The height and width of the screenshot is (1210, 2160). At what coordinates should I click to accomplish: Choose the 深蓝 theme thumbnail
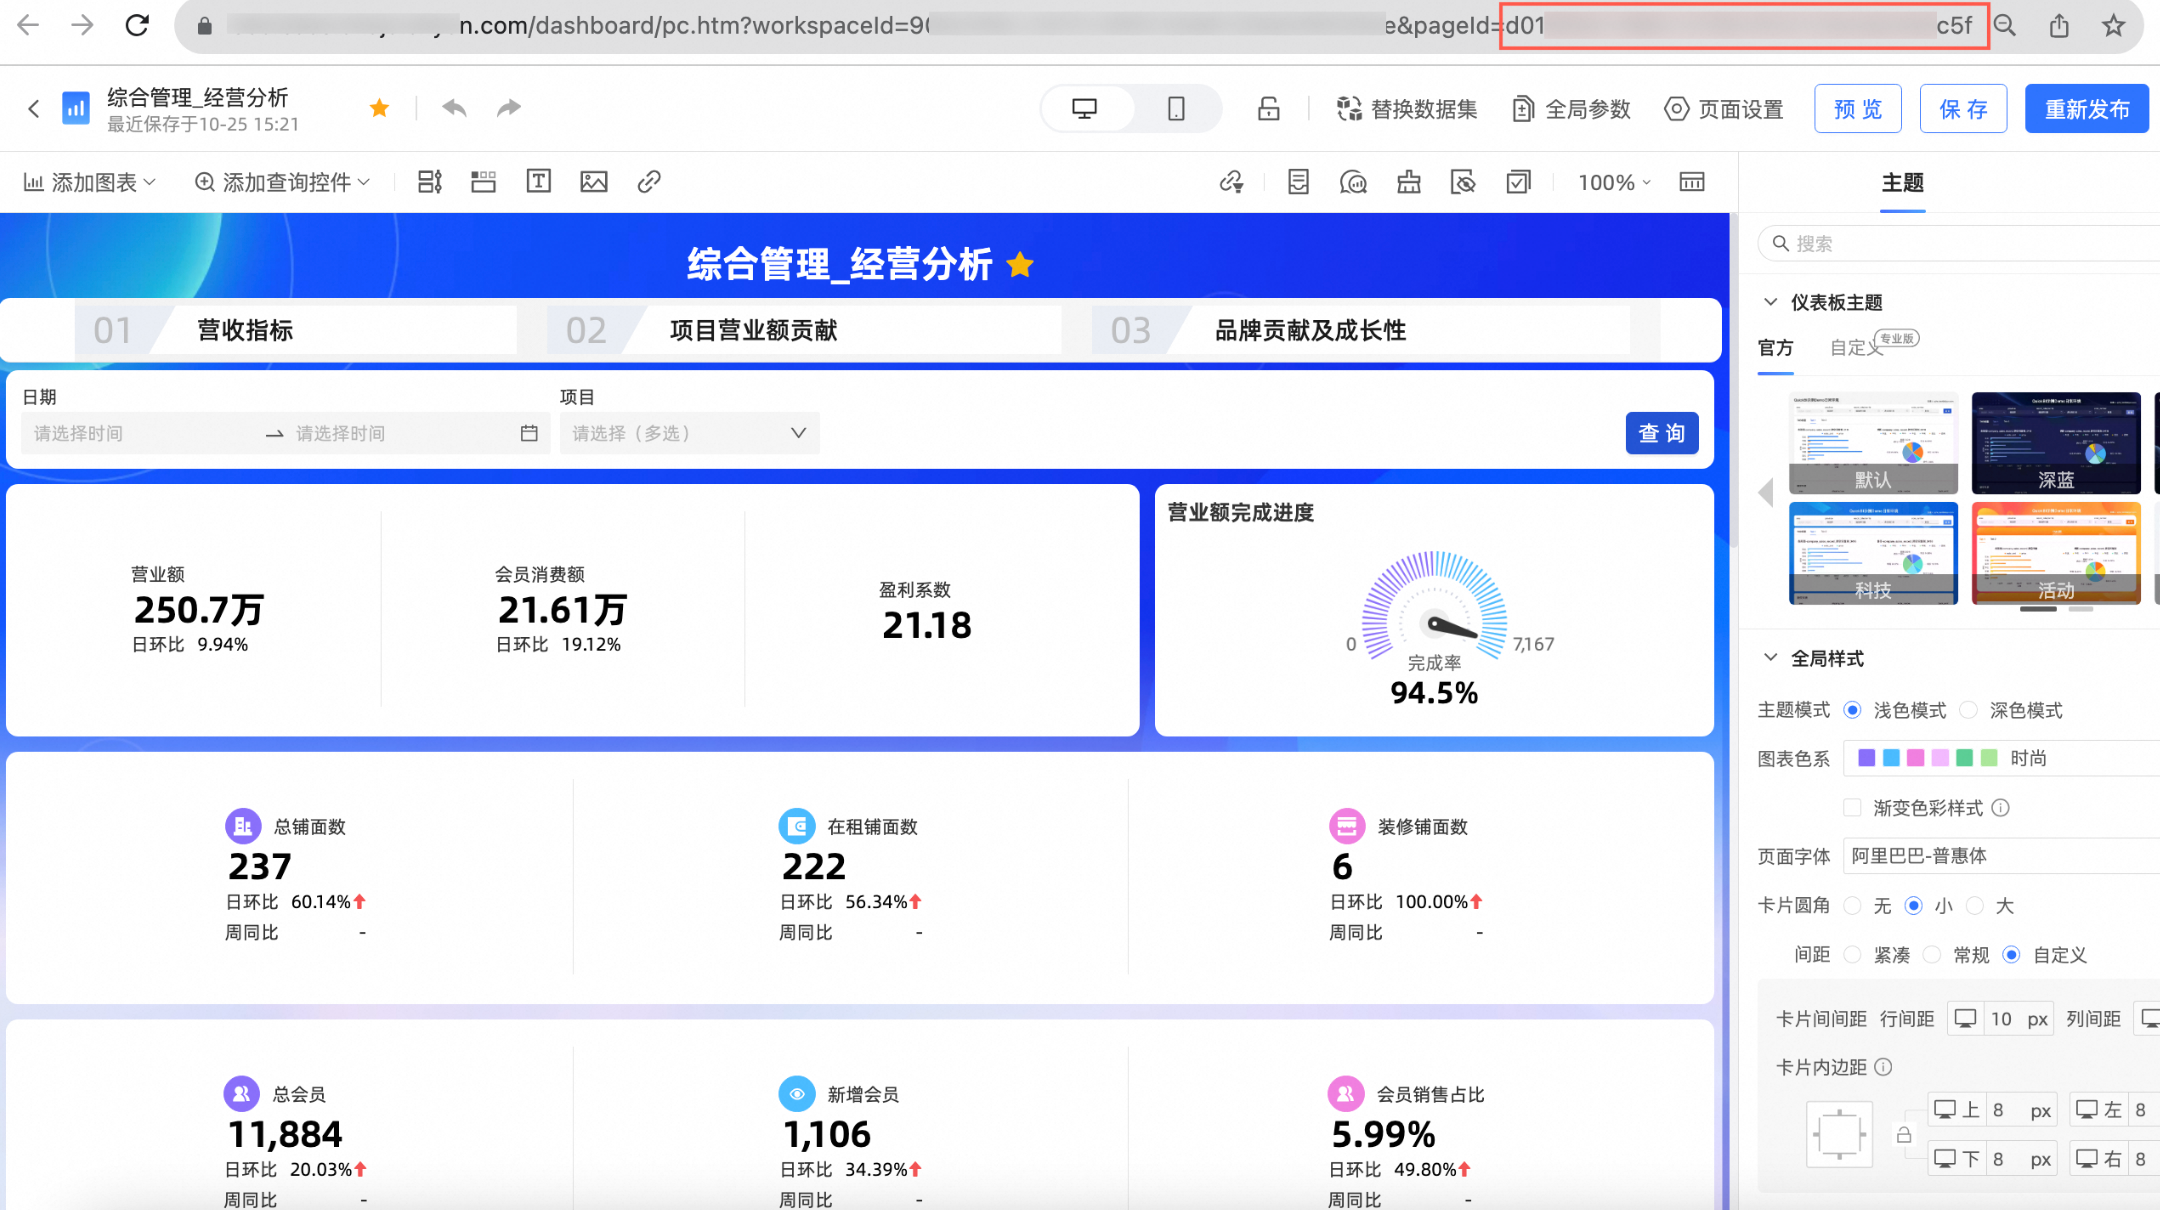click(2056, 443)
